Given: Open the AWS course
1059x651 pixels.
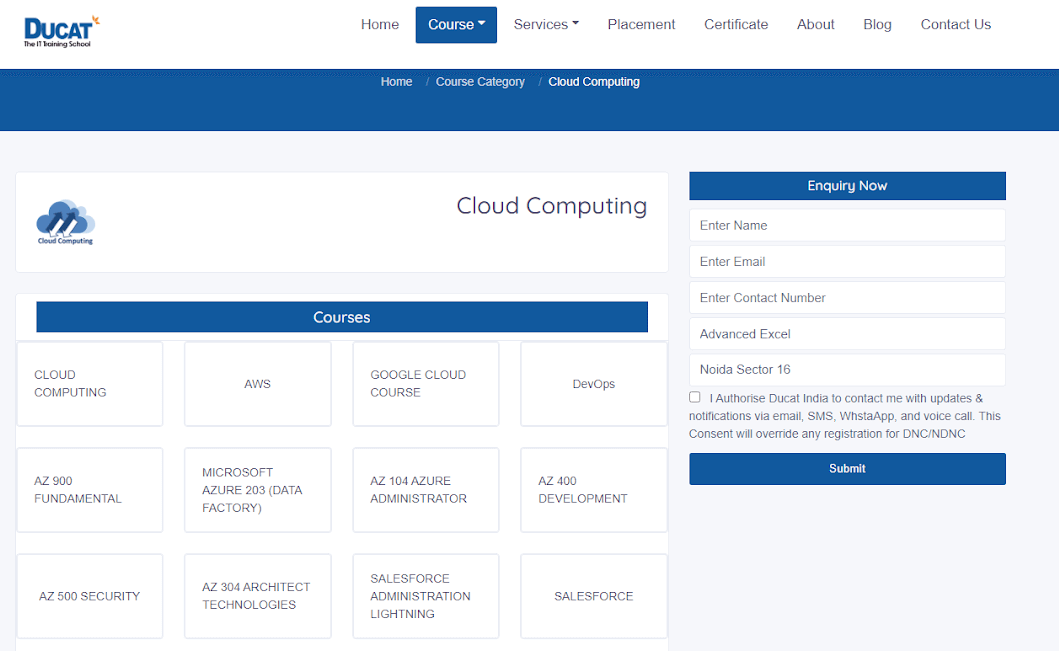Looking at the screenshot, I should 257,384.
